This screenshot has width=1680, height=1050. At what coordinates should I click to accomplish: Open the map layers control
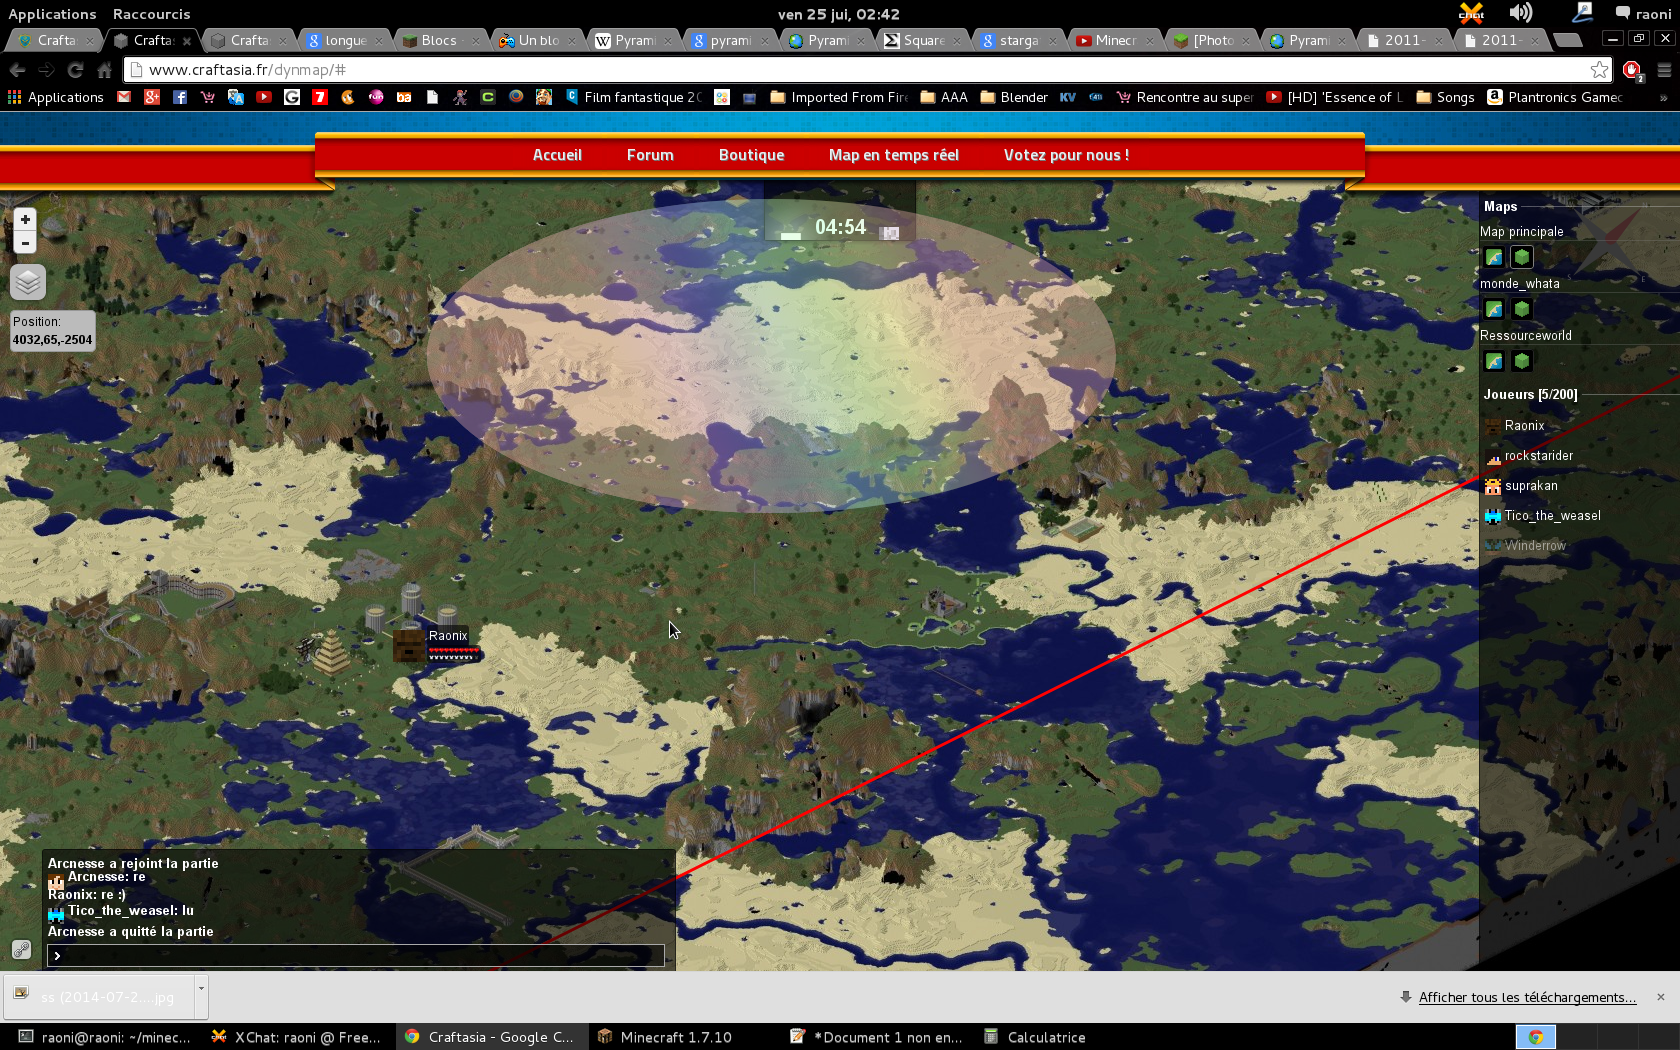(x=28, y=282)
